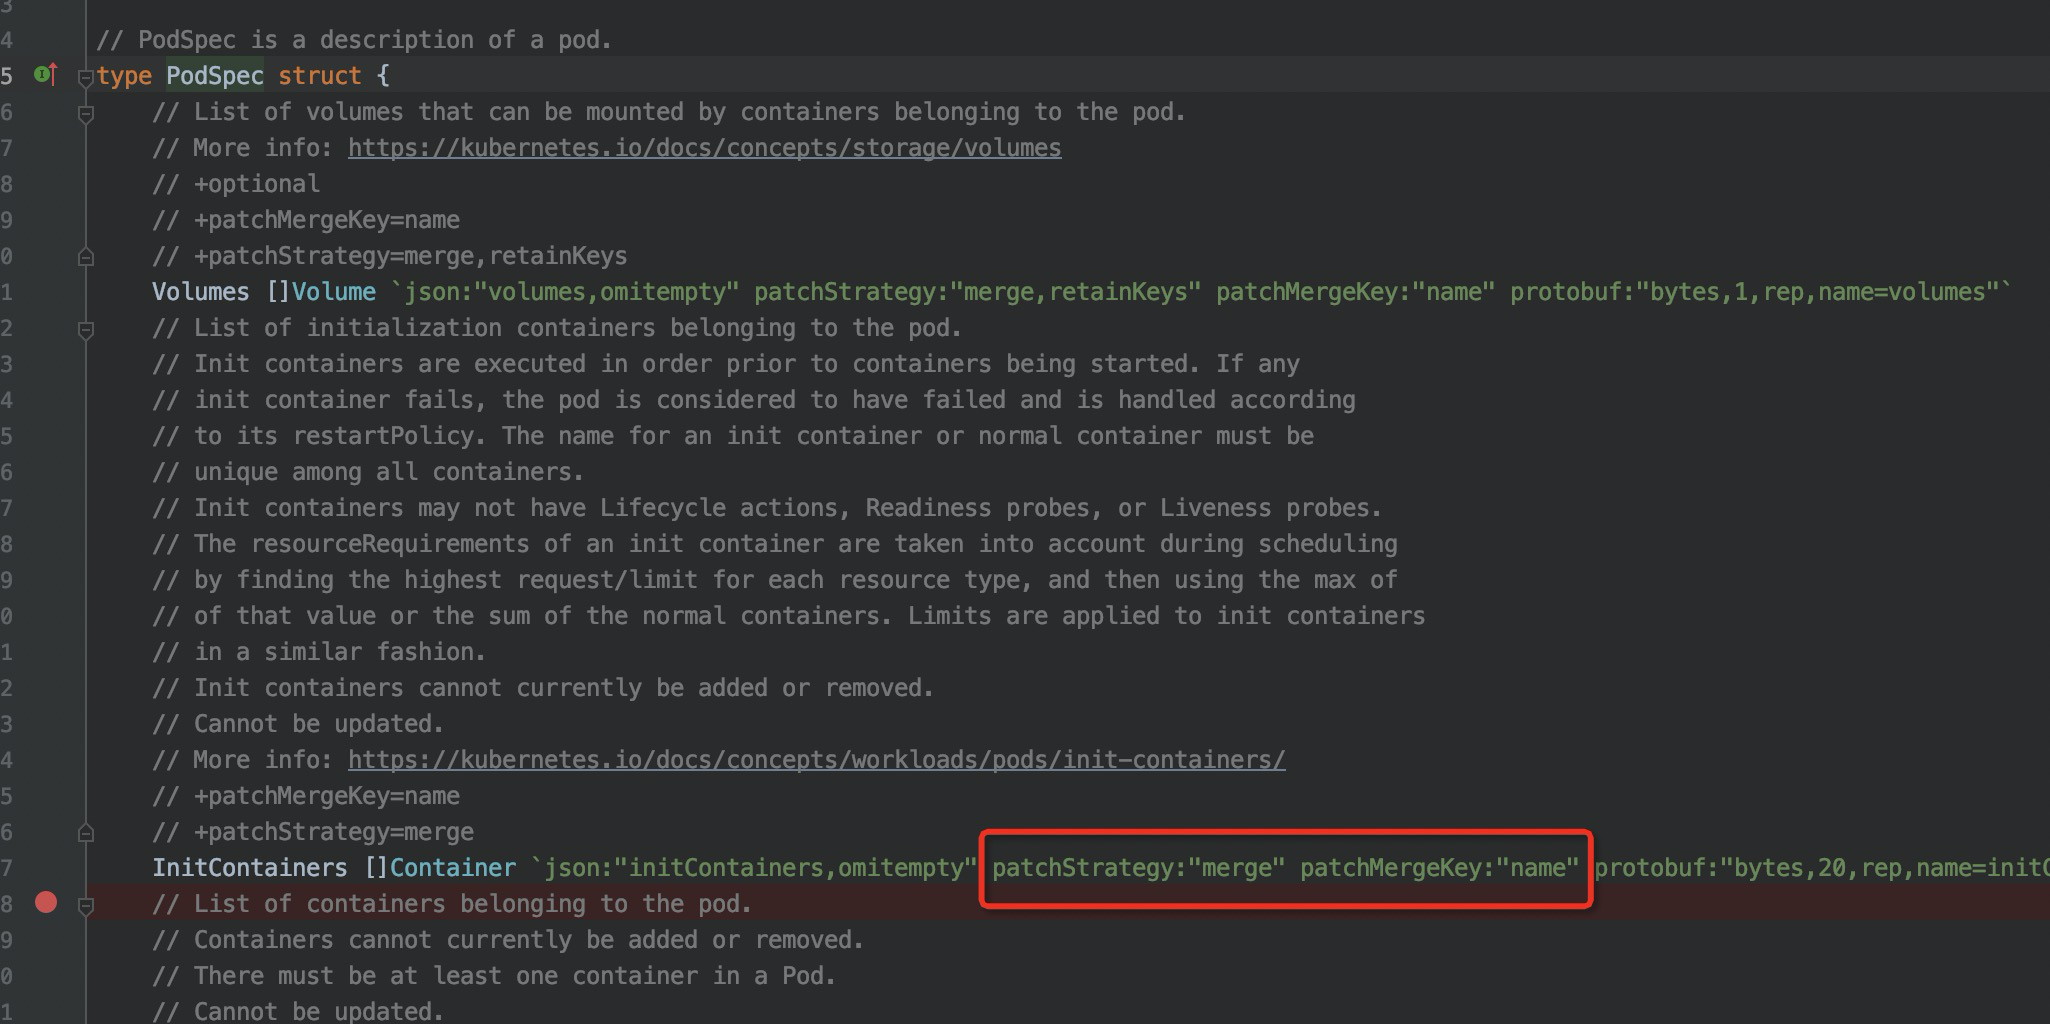Image resolution: width=2050 pixels, height=1024 pixels.
Task: Click the PodSpec type name in declaration
Action: point(215,76)
